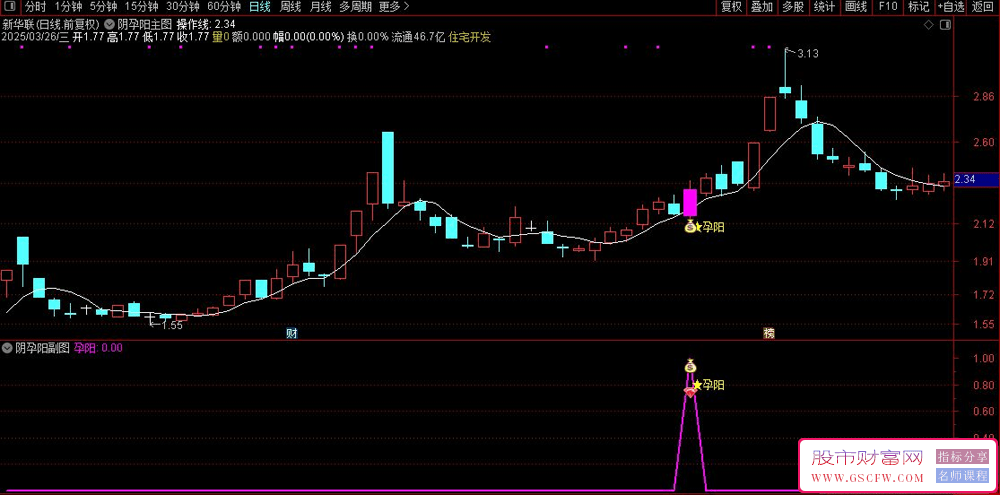Switch to 分时 intraday view
The width and height of the screenshot is (1000, 495).
[x=35, y=7]
